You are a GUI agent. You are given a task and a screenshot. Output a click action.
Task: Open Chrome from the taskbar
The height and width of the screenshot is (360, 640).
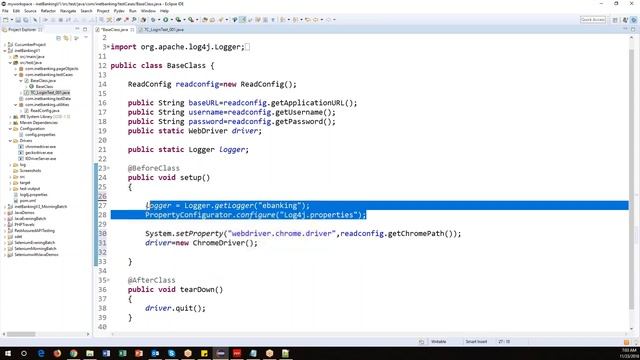click(x=73, y=353)
